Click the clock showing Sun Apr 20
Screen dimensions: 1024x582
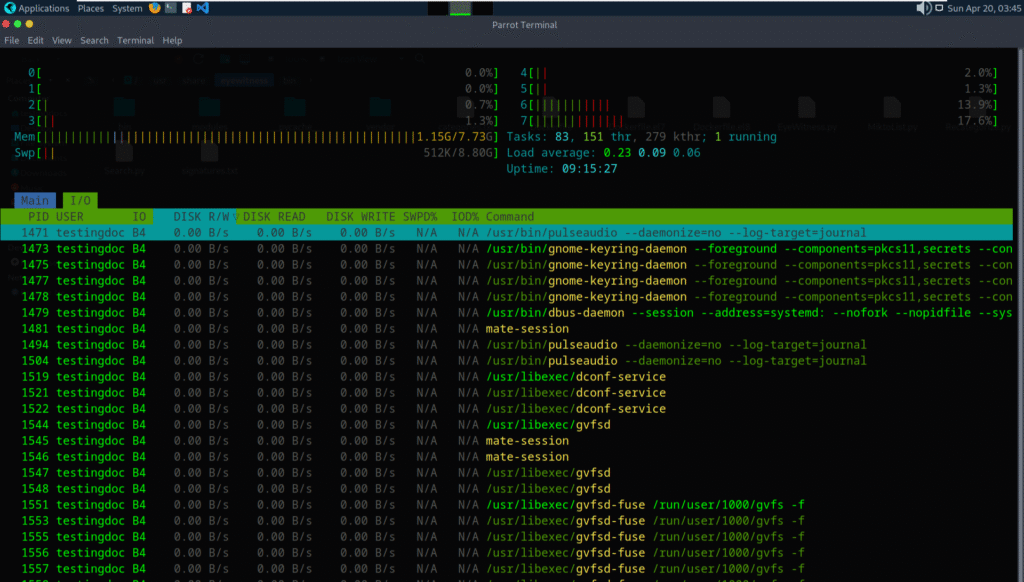click(x=978, y=7)
